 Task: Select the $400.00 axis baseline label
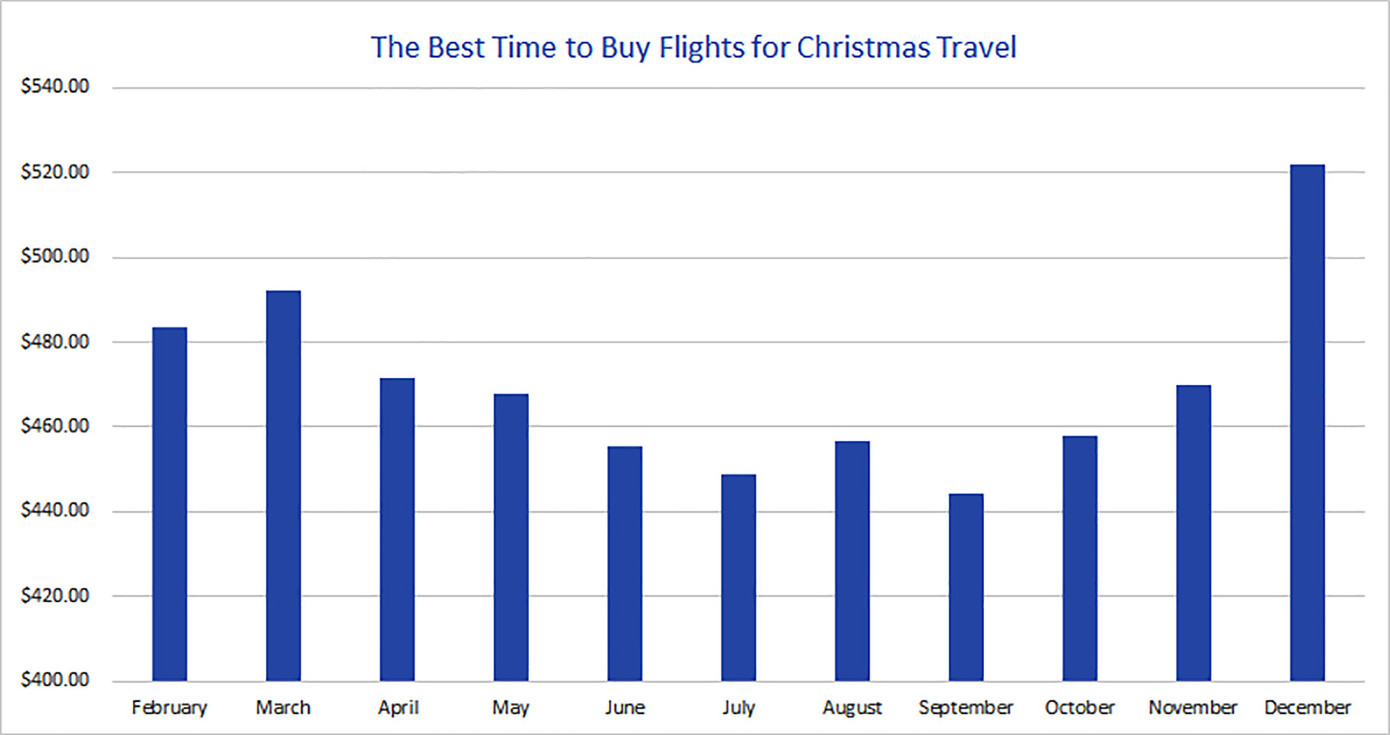pyautogui.click(x=55, y=681)
